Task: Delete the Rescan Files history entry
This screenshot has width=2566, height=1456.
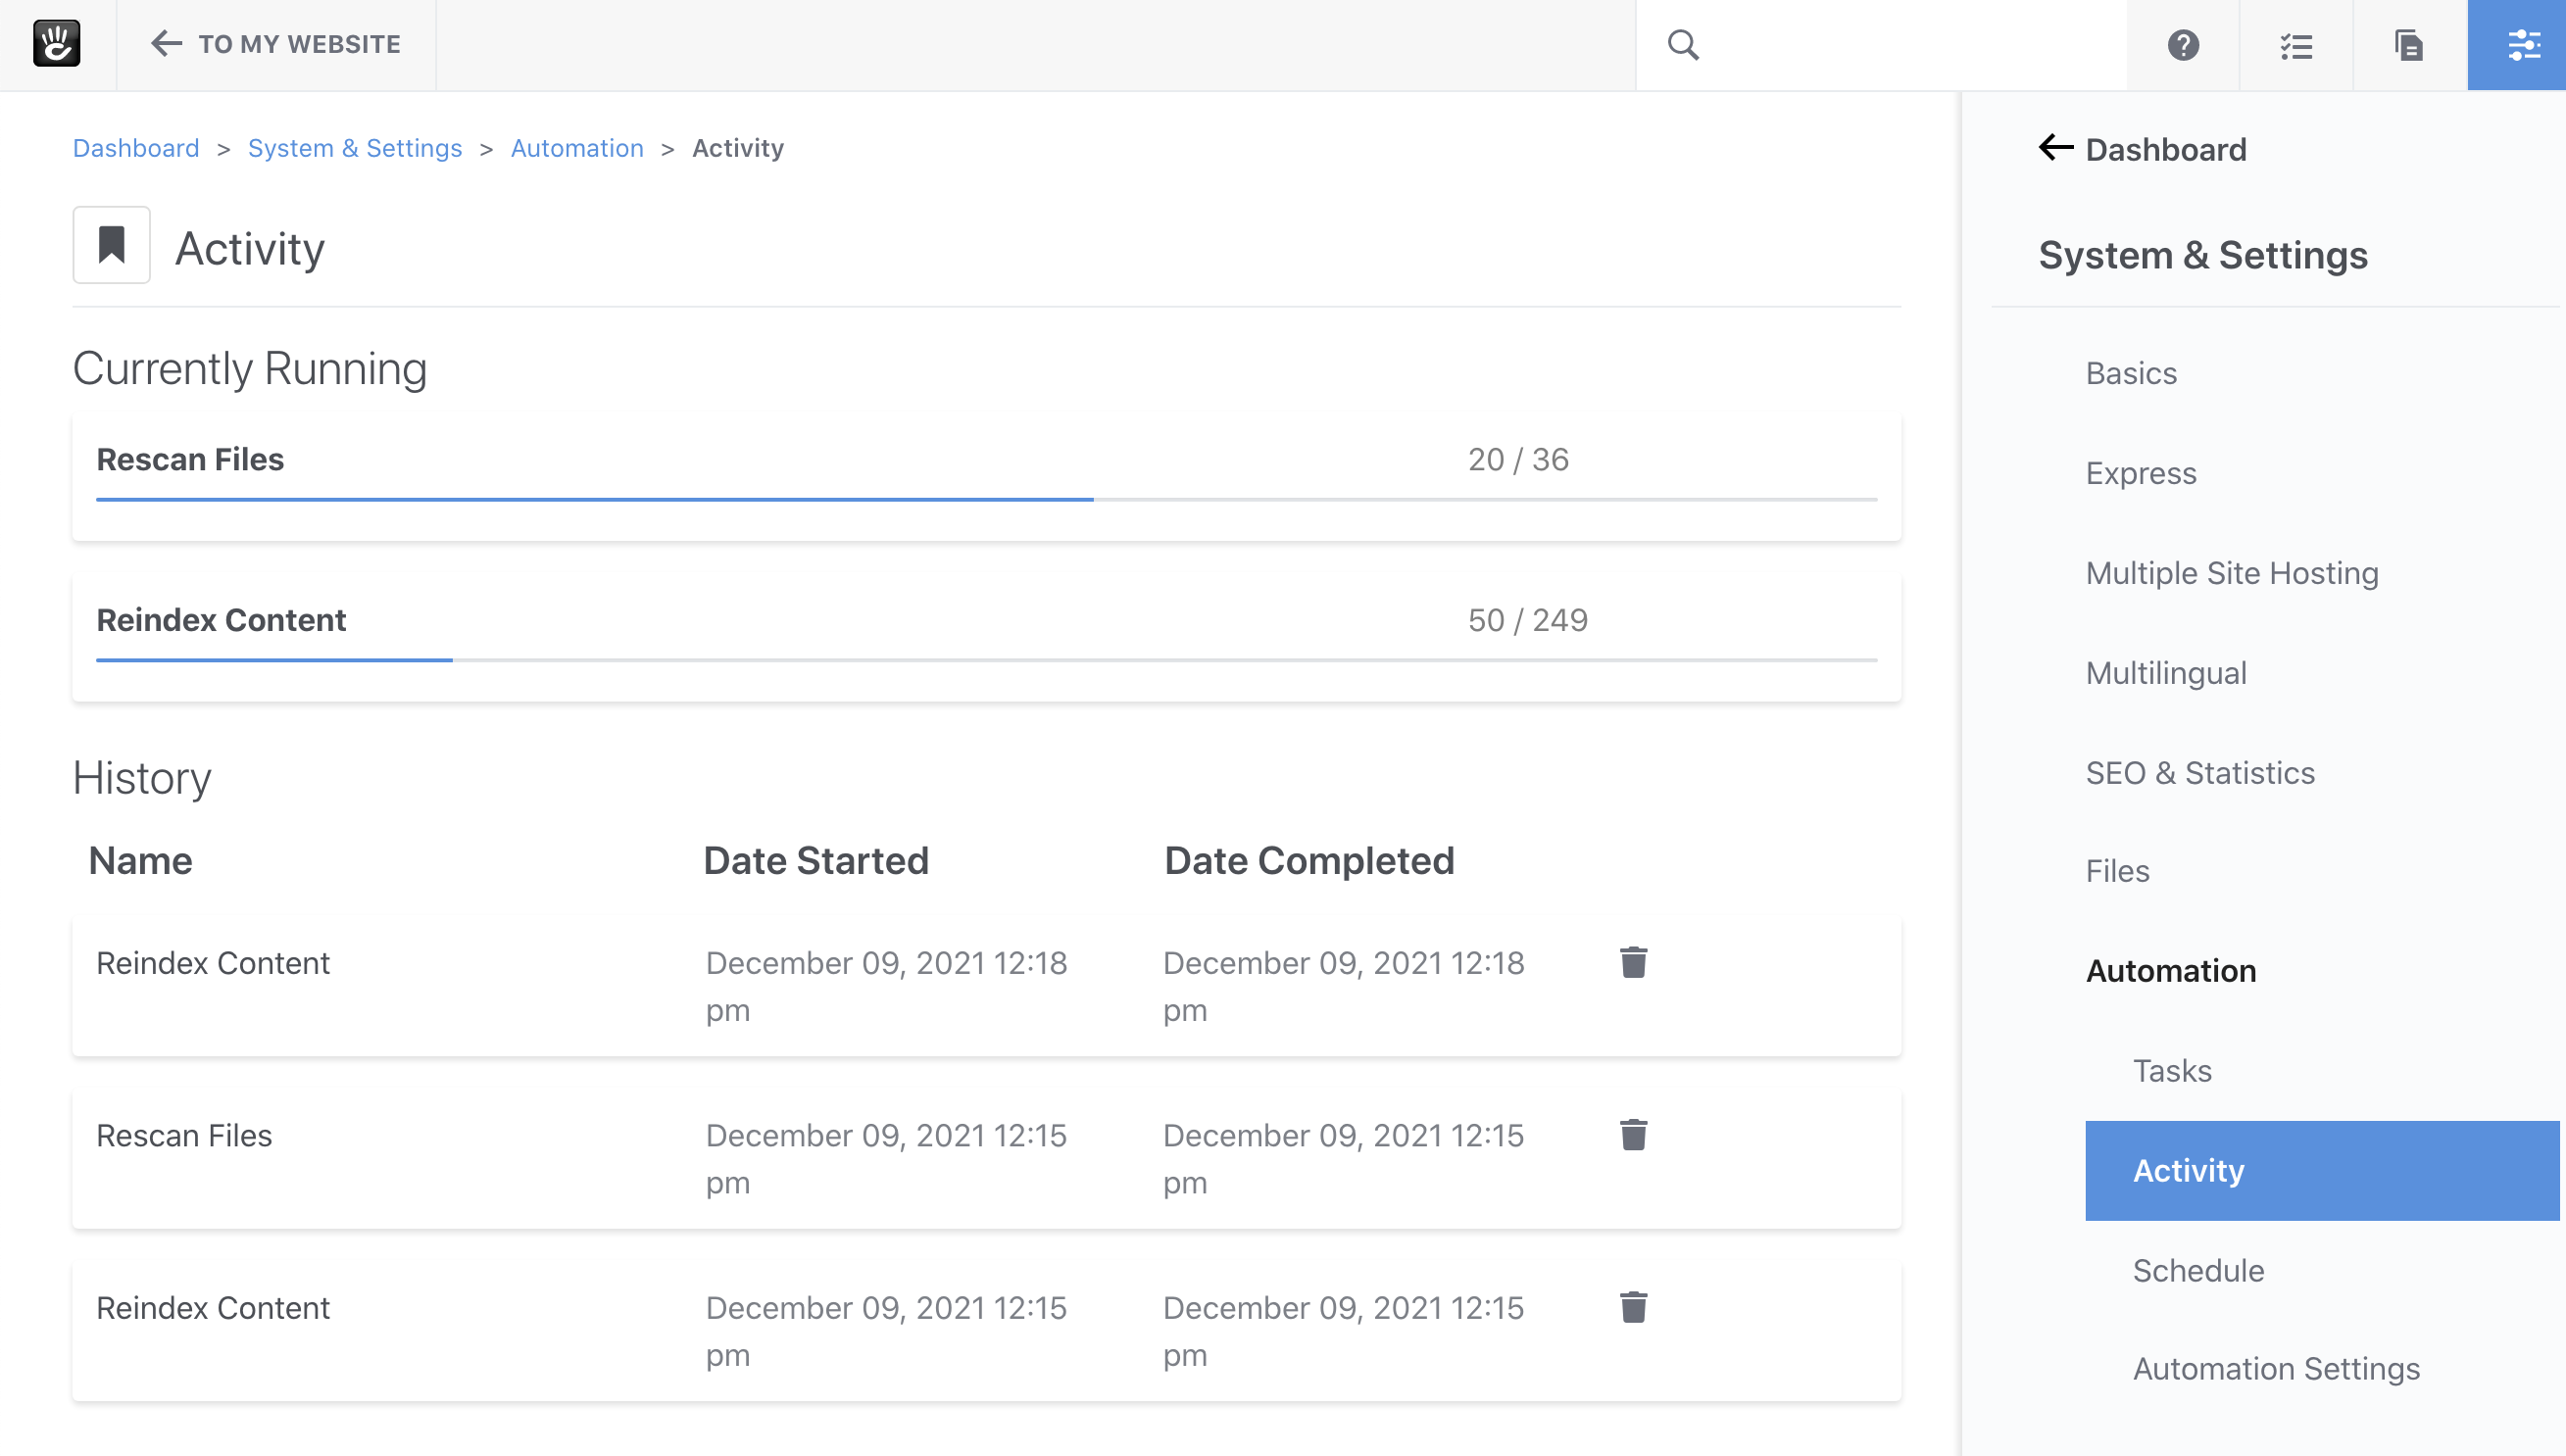Action: [x=1634, y=1134]
